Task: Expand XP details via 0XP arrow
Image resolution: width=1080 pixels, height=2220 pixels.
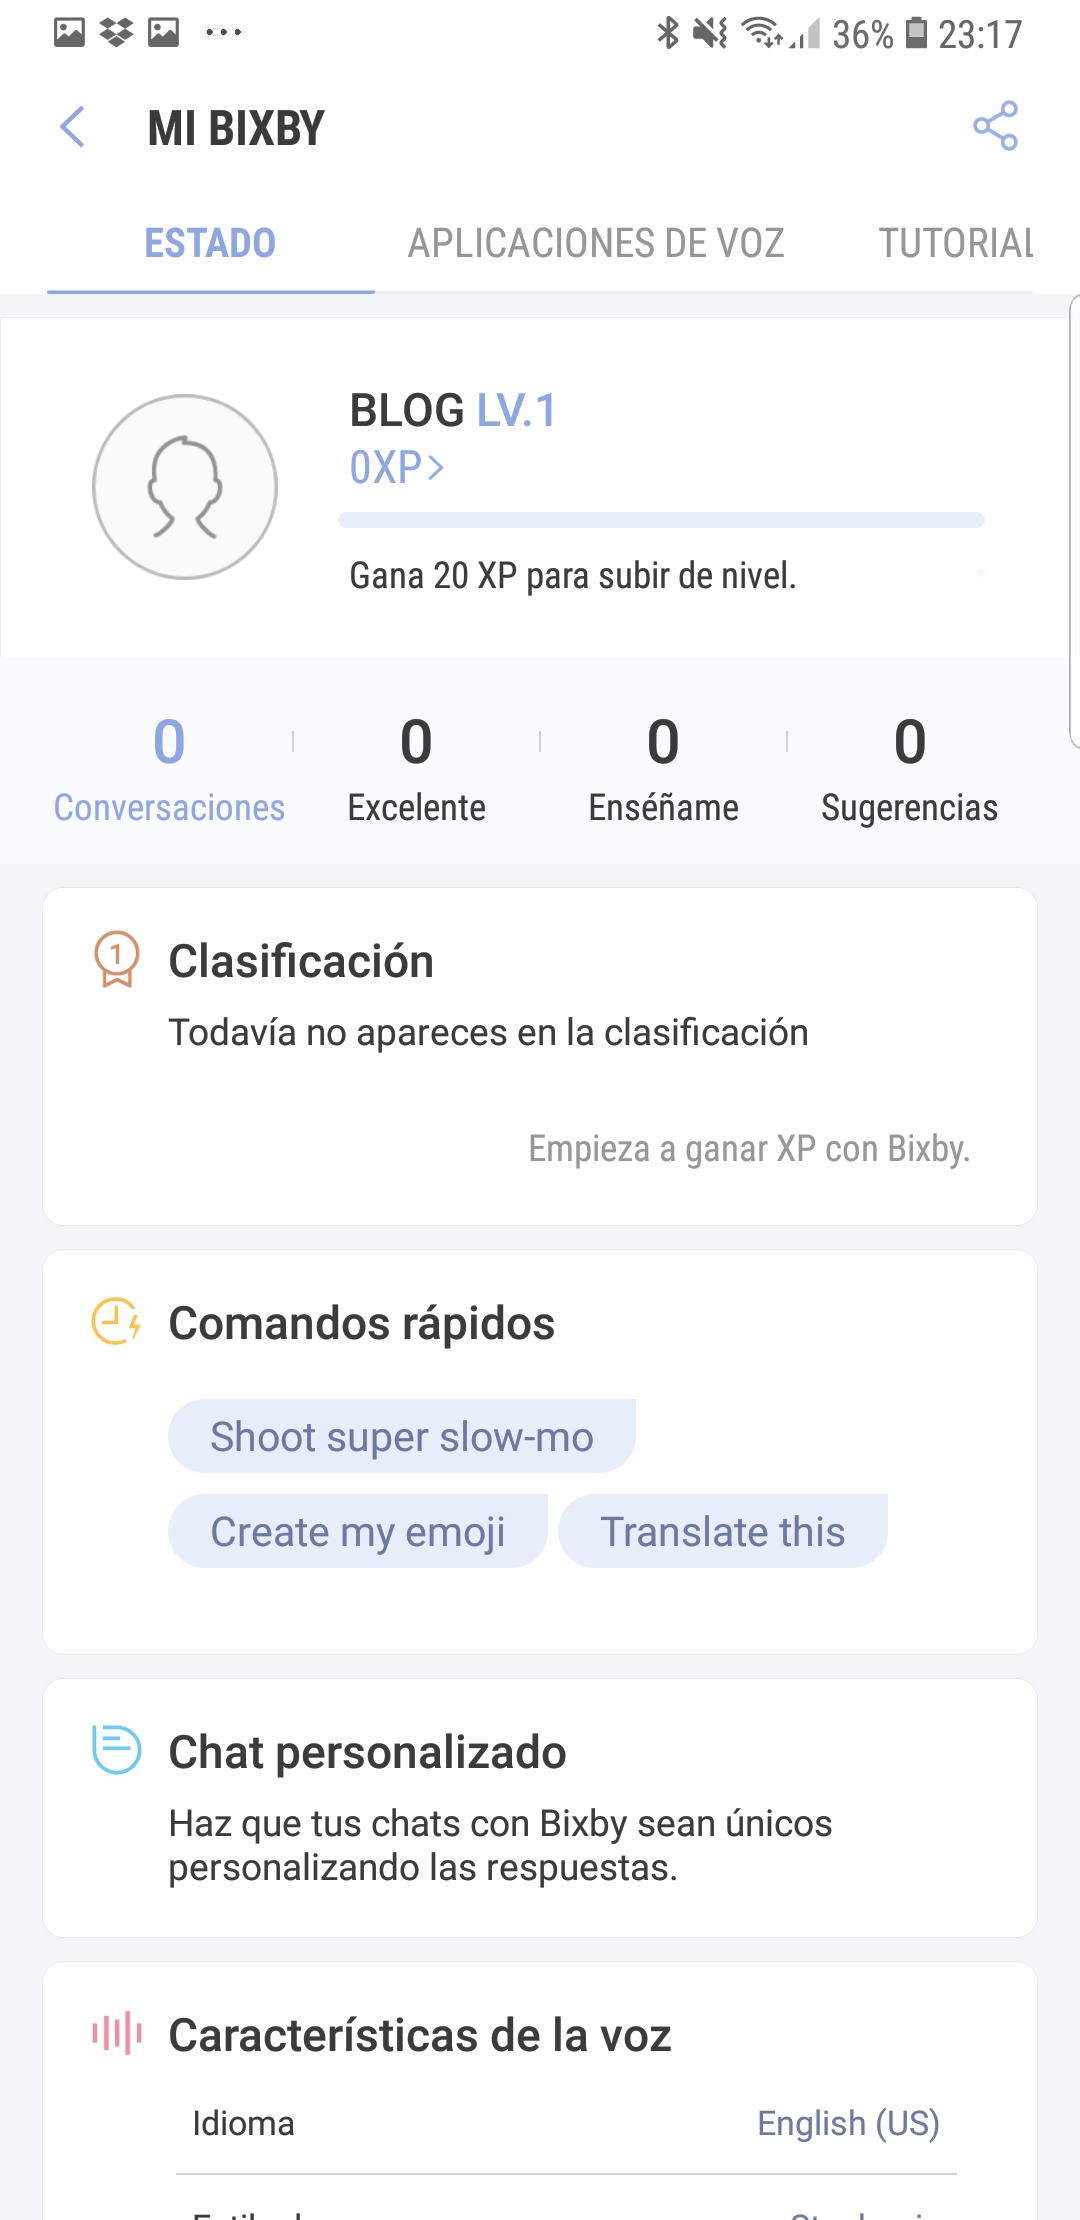Action: coord(397,467)
